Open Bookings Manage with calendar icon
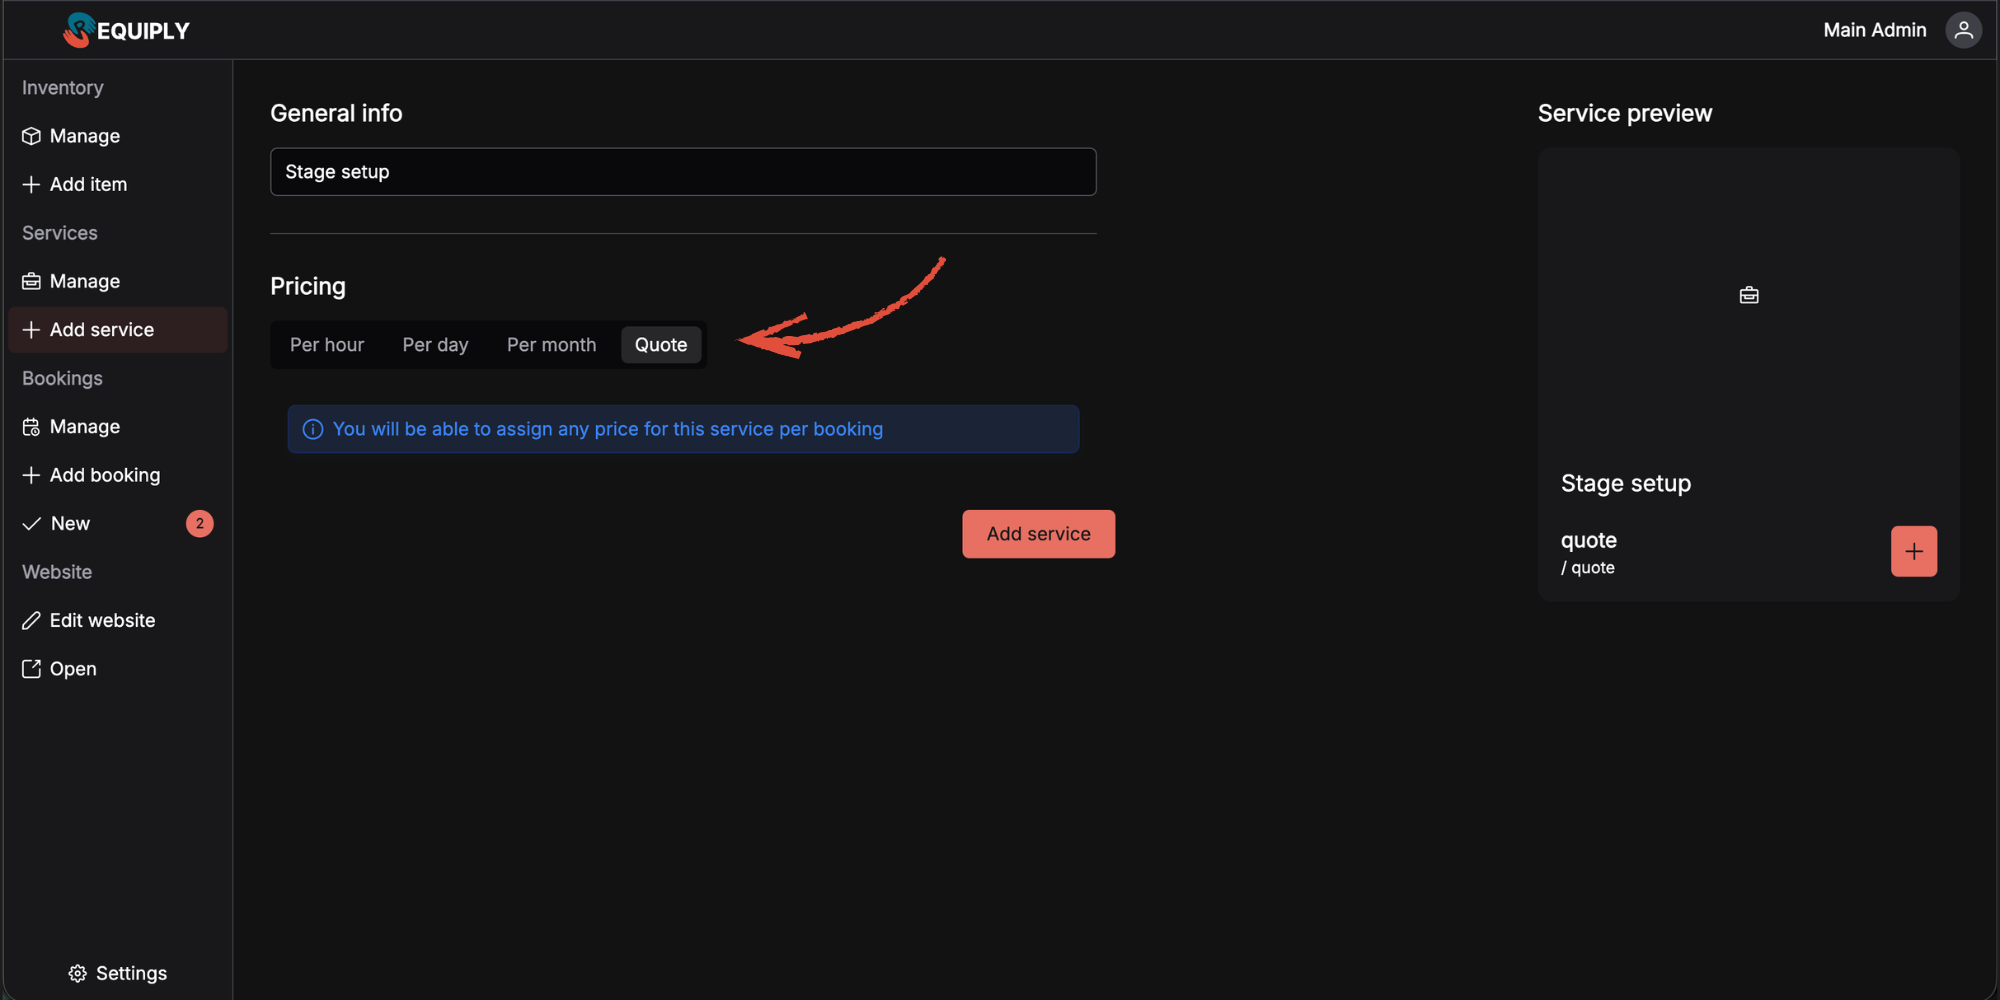Viewport: 2000px width, 1000px height. click(x=84, y=427)
